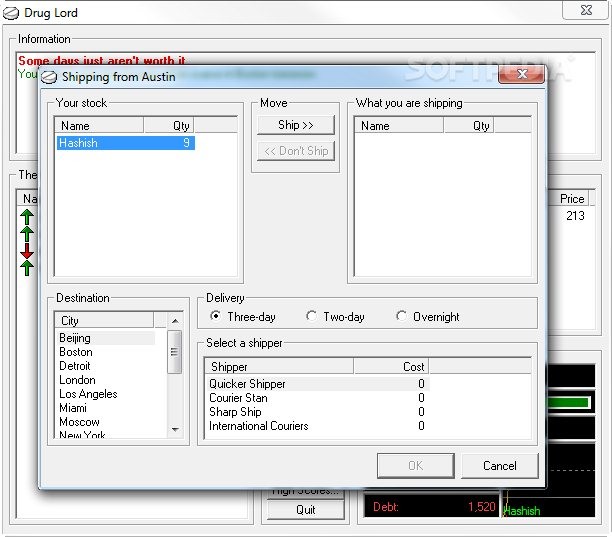Close the Drug Lord main window
The image size is (612, 537).
tap(586, 10)
